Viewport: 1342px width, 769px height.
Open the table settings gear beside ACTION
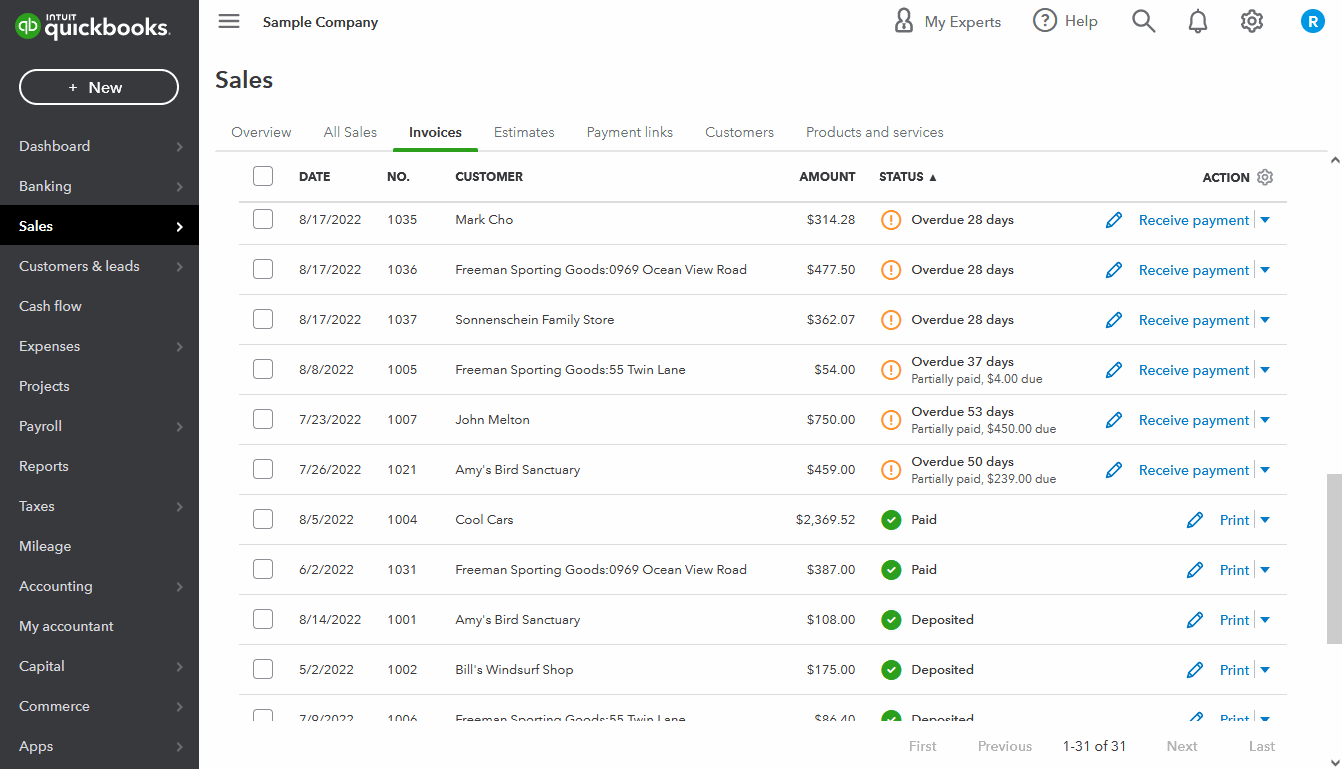click(x=1265, y=177)
